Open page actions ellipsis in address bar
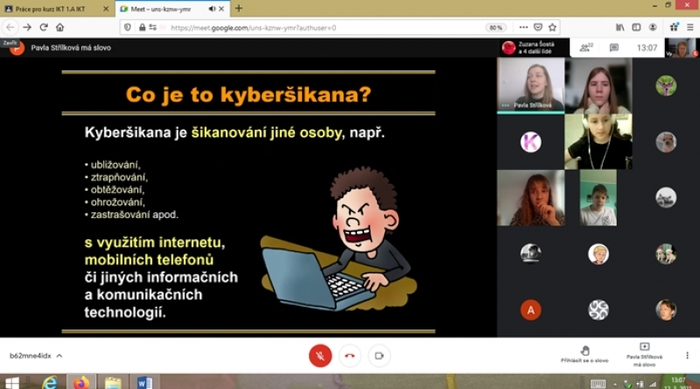Image resolution: width=700 pixels, height=389 pixels. [523, 27]
